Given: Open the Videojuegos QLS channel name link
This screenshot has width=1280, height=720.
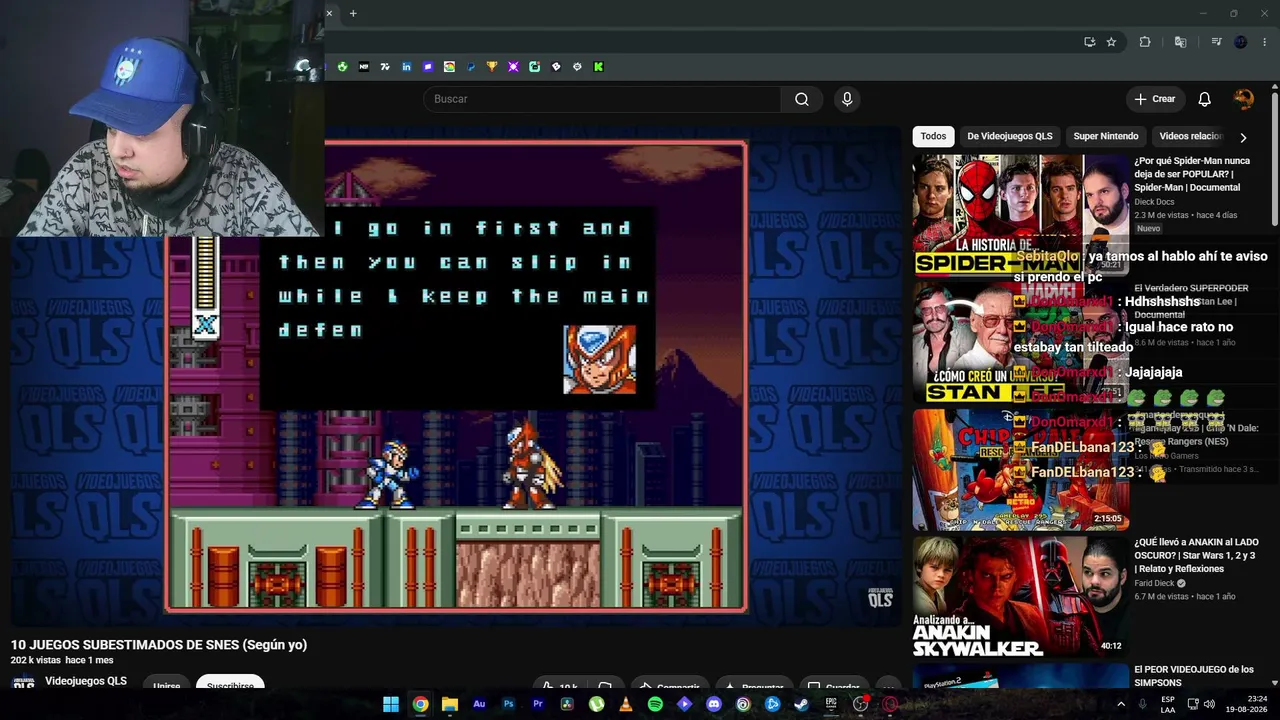Looking at the screenshot, I should pos(86,681).
